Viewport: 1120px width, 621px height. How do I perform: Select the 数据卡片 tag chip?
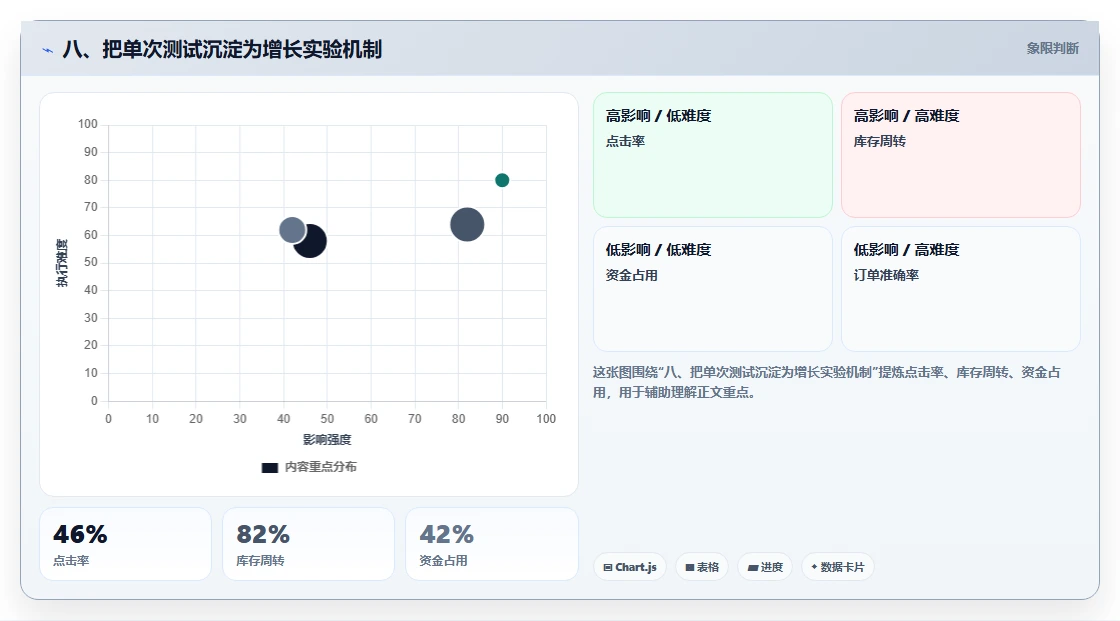pyautogui.click(x=837, y=567)
